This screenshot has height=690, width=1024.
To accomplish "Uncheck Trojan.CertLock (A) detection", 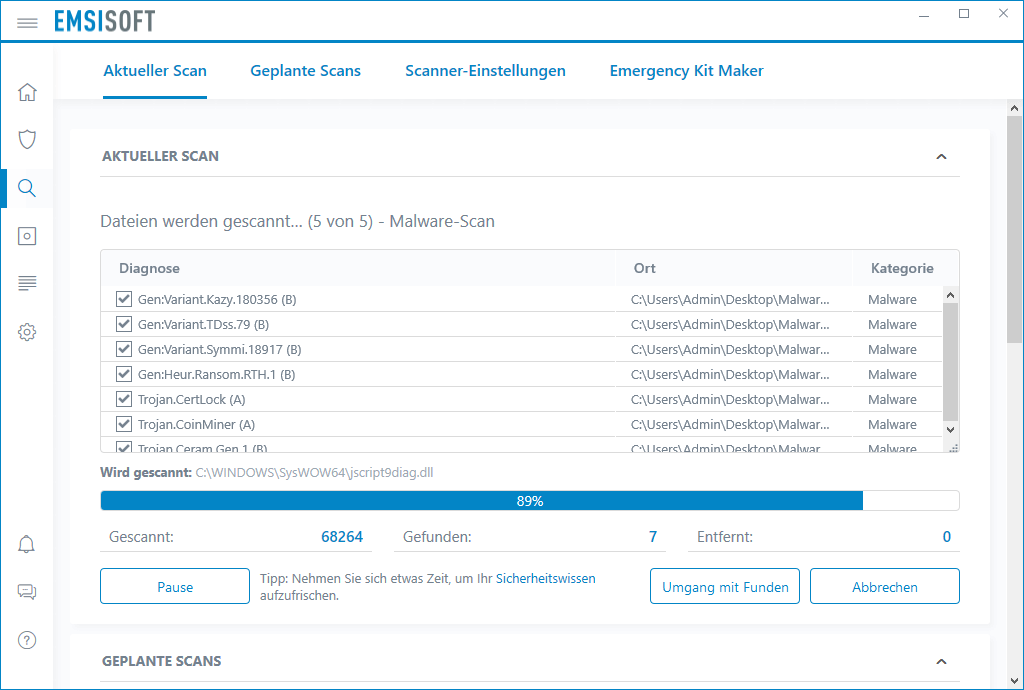I will 123,399.
